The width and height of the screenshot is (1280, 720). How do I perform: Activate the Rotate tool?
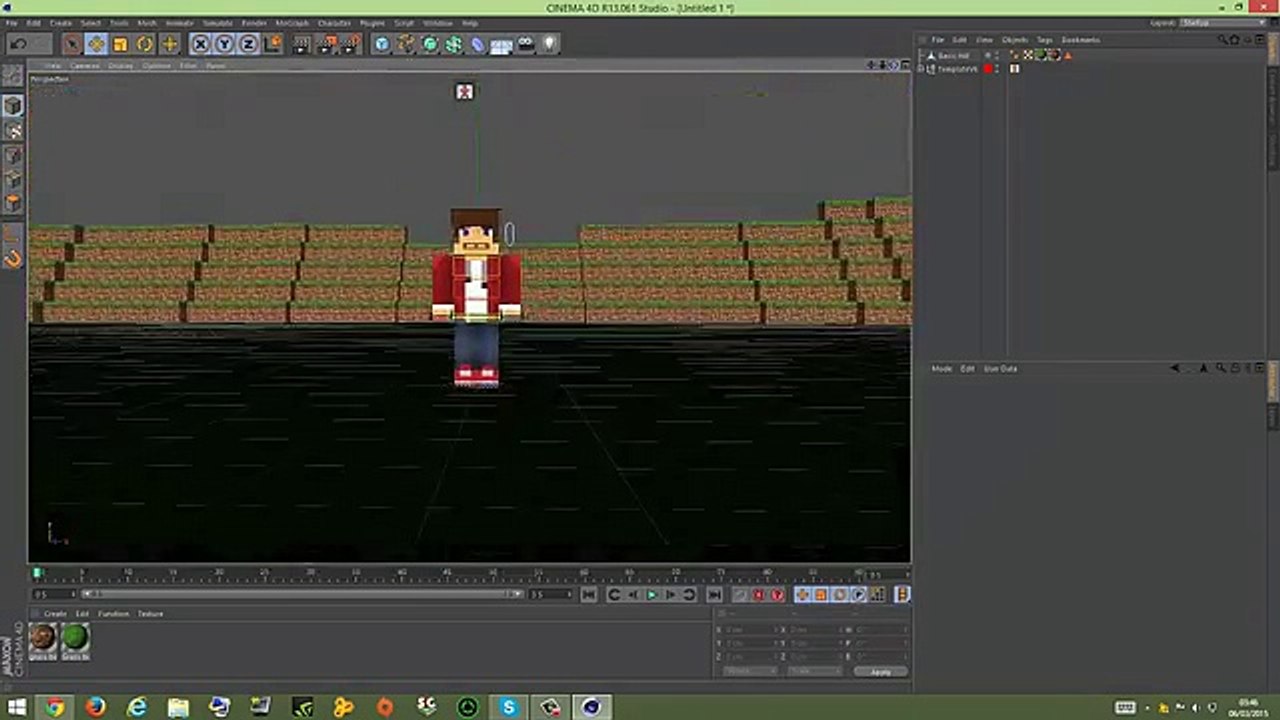click(x=145, y=44)
